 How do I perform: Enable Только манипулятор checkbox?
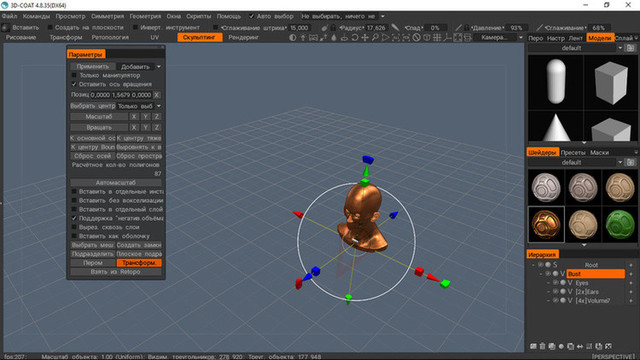tap(74, 75)
